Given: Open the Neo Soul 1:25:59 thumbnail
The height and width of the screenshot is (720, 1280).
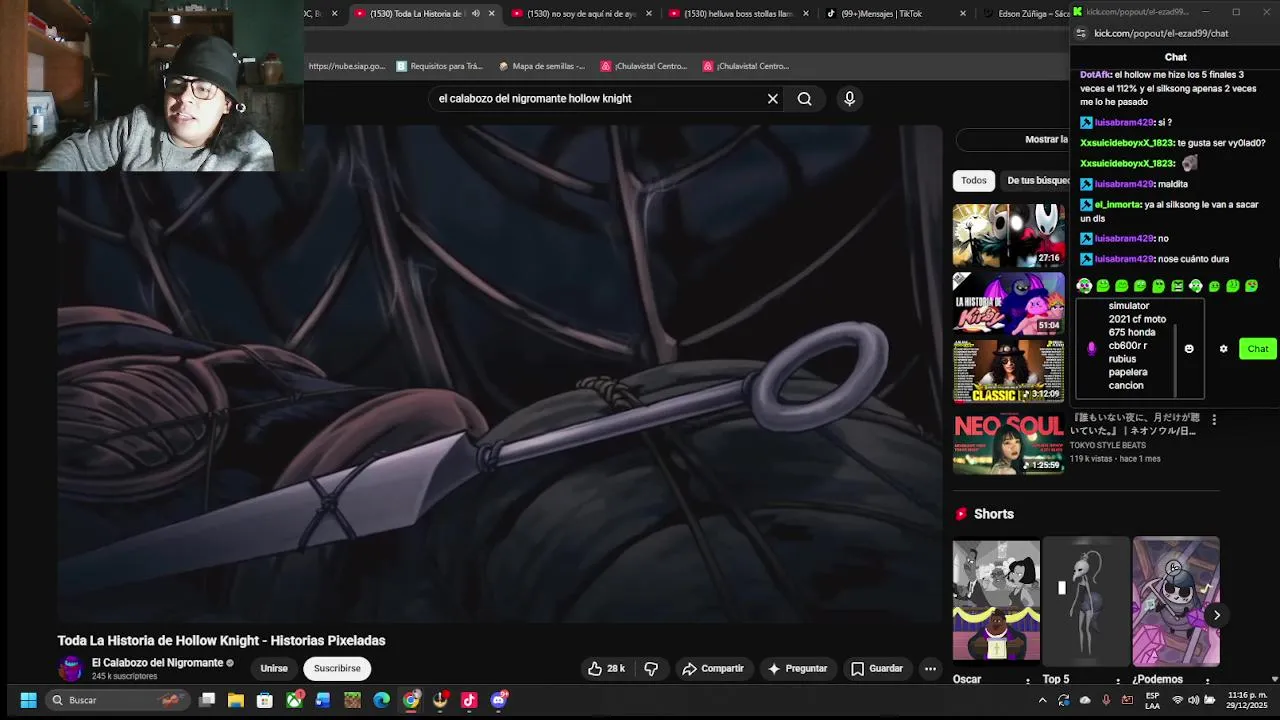Looking at the screenshot, I should tap(1008, 443).
